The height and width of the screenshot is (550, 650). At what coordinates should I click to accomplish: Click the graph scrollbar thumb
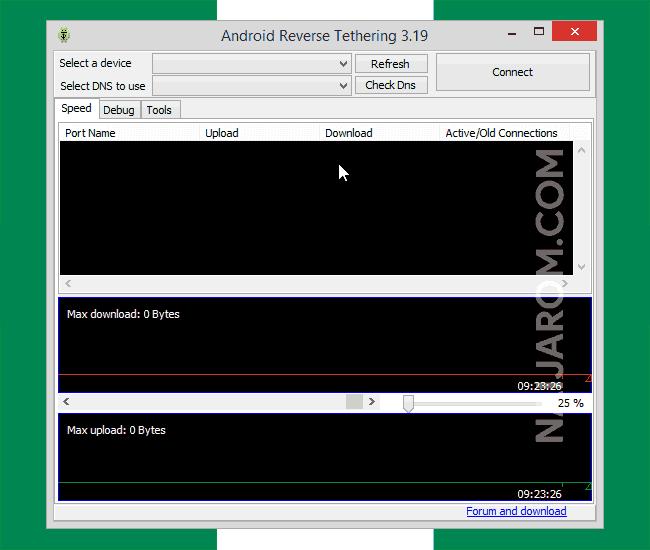point(354,402)
